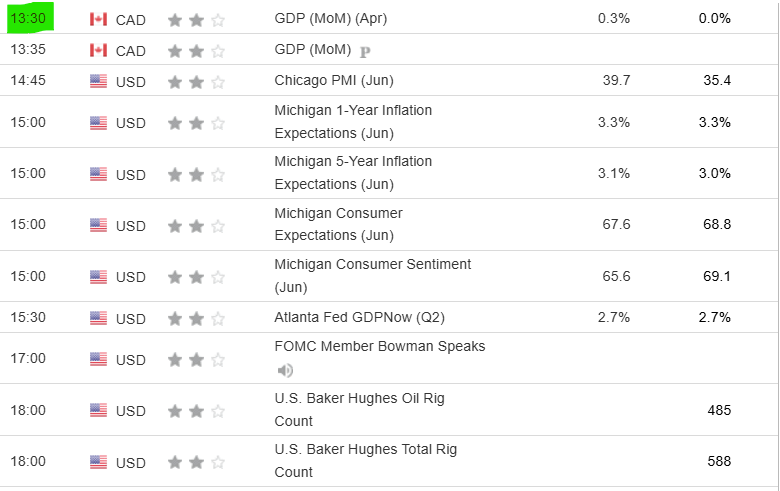Click the 588 value for Total Rig Count

pos(717,462)
